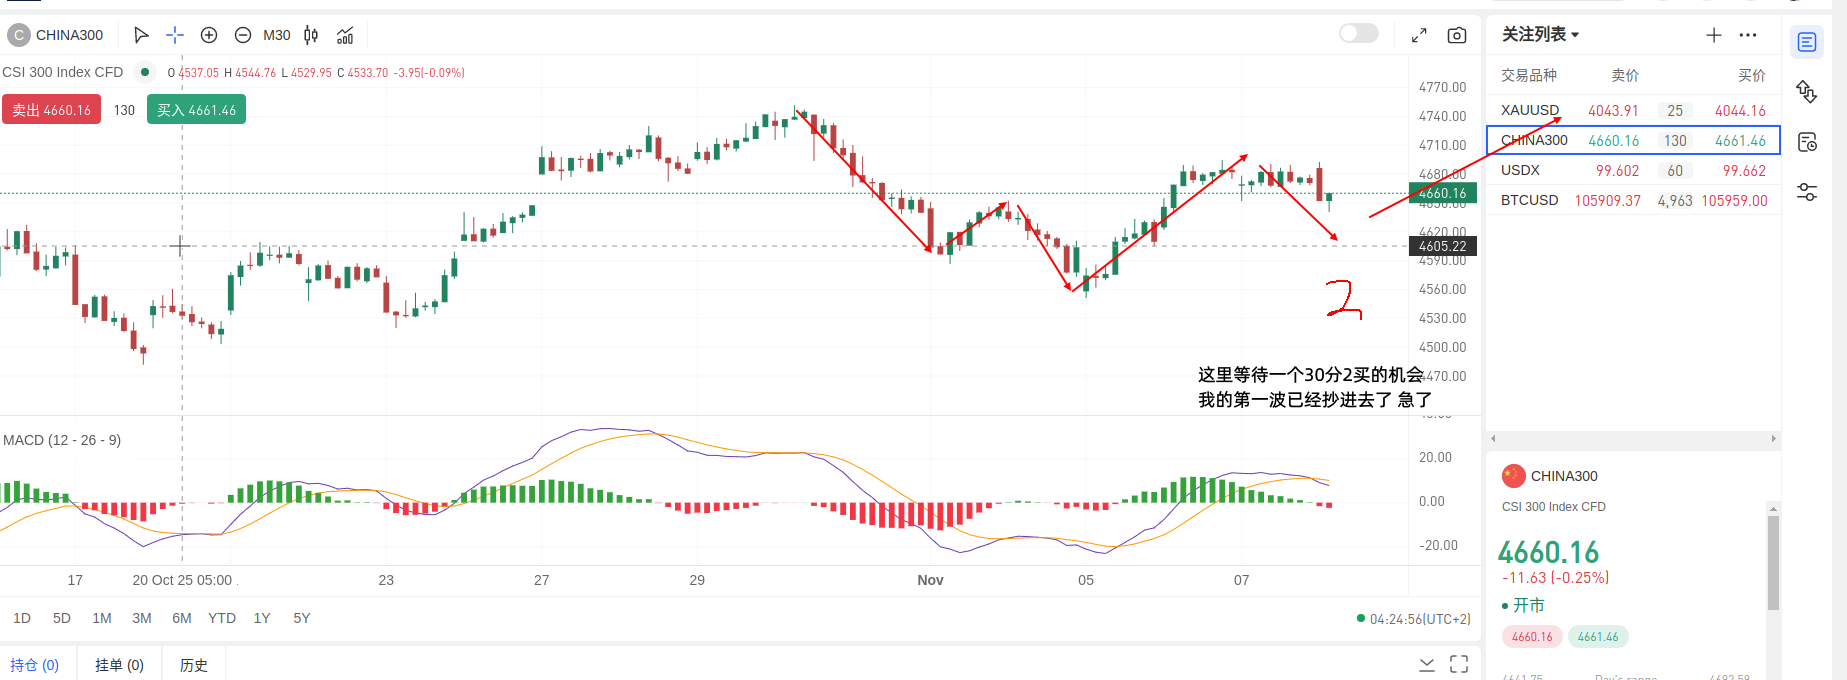
Task: Take a chart screenshot with camera icon
Action: 1457,35
